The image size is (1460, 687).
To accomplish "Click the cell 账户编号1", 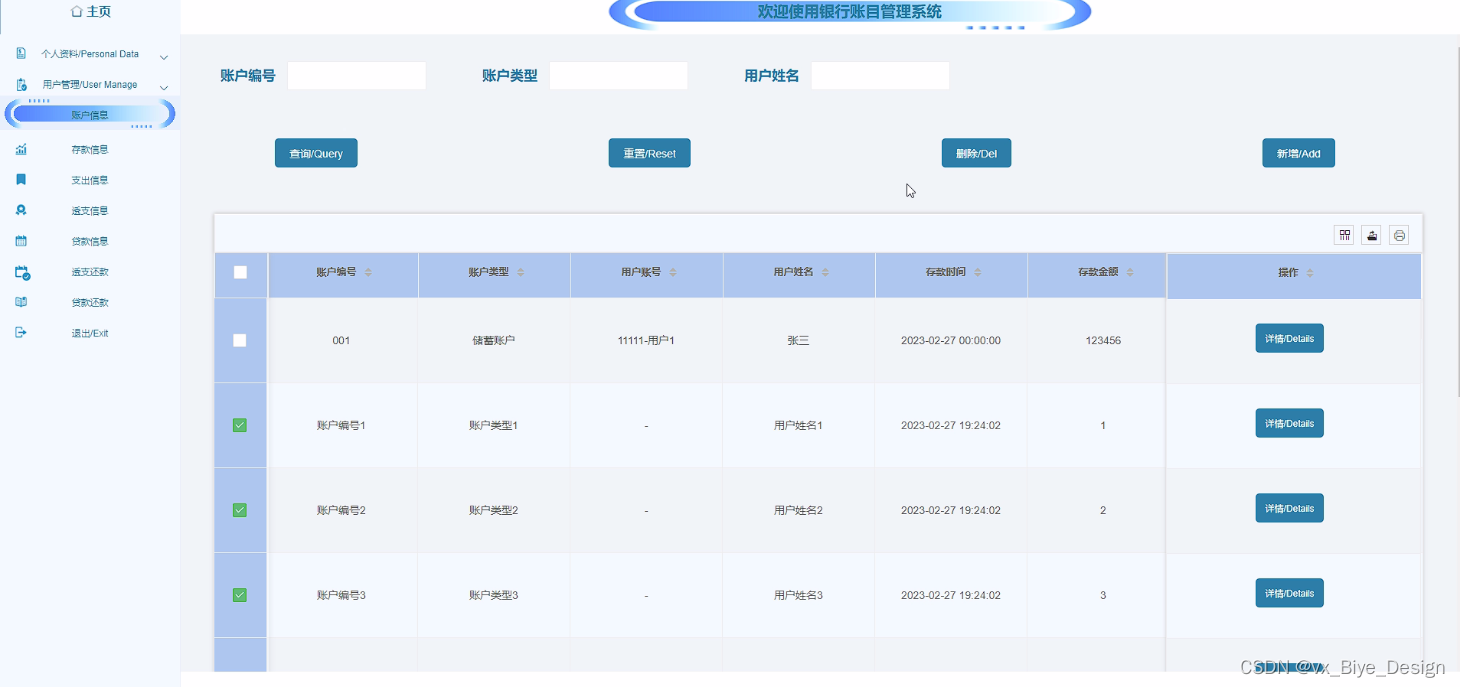I will (341, 426).
